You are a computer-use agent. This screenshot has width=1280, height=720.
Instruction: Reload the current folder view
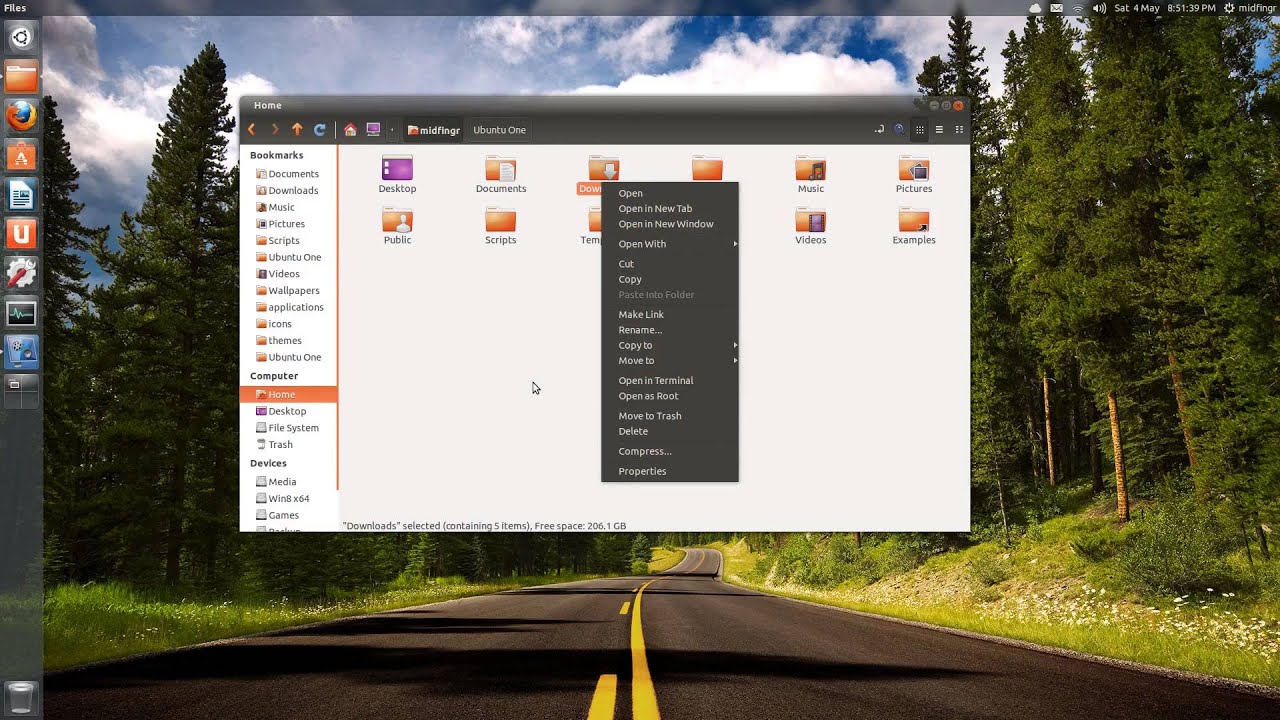tap(320, 130)
